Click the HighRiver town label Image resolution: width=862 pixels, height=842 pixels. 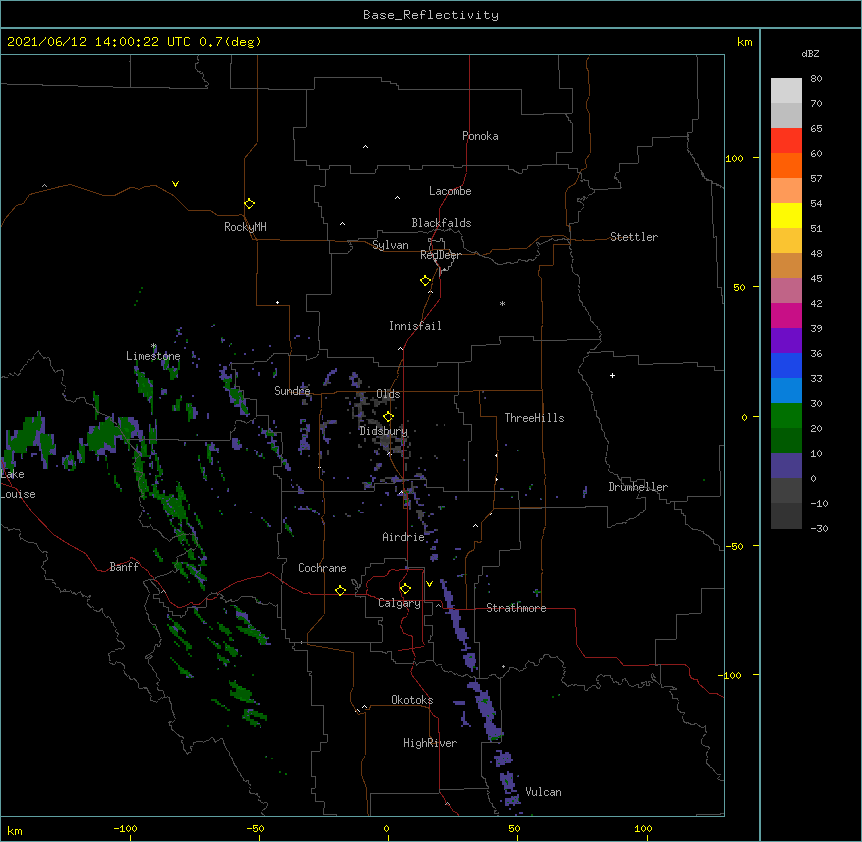click(430, 743)
